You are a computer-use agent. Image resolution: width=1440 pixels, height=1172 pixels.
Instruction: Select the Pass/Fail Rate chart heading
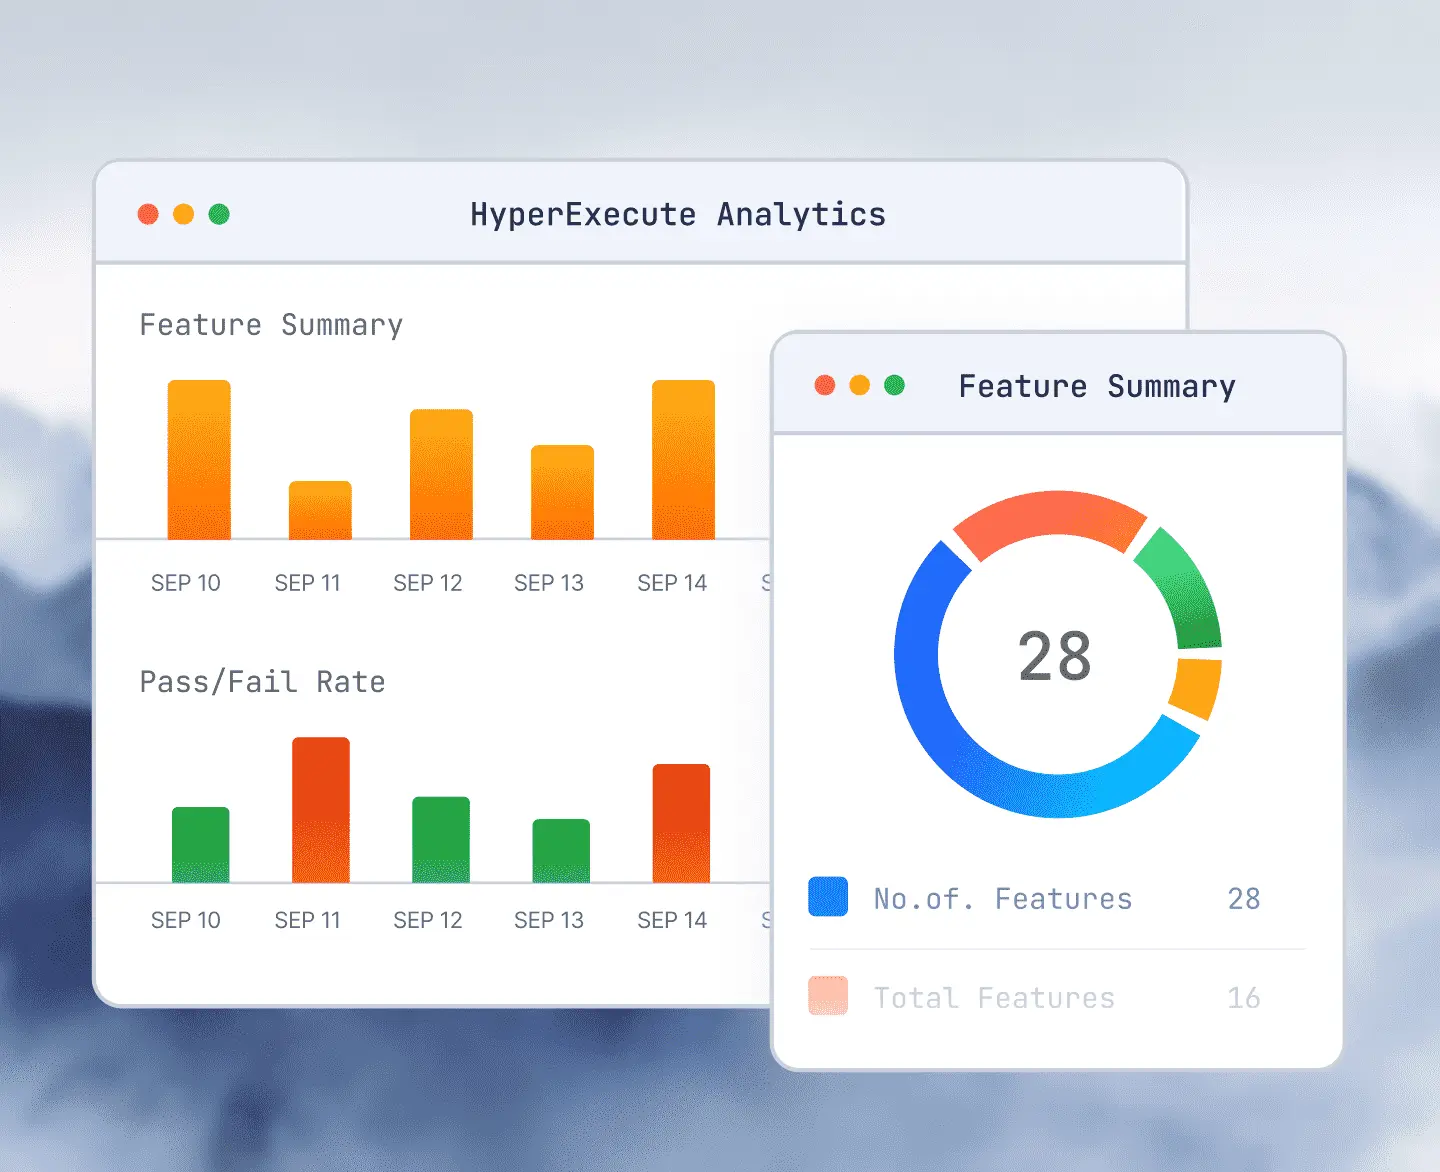click(x=262, y=682)
